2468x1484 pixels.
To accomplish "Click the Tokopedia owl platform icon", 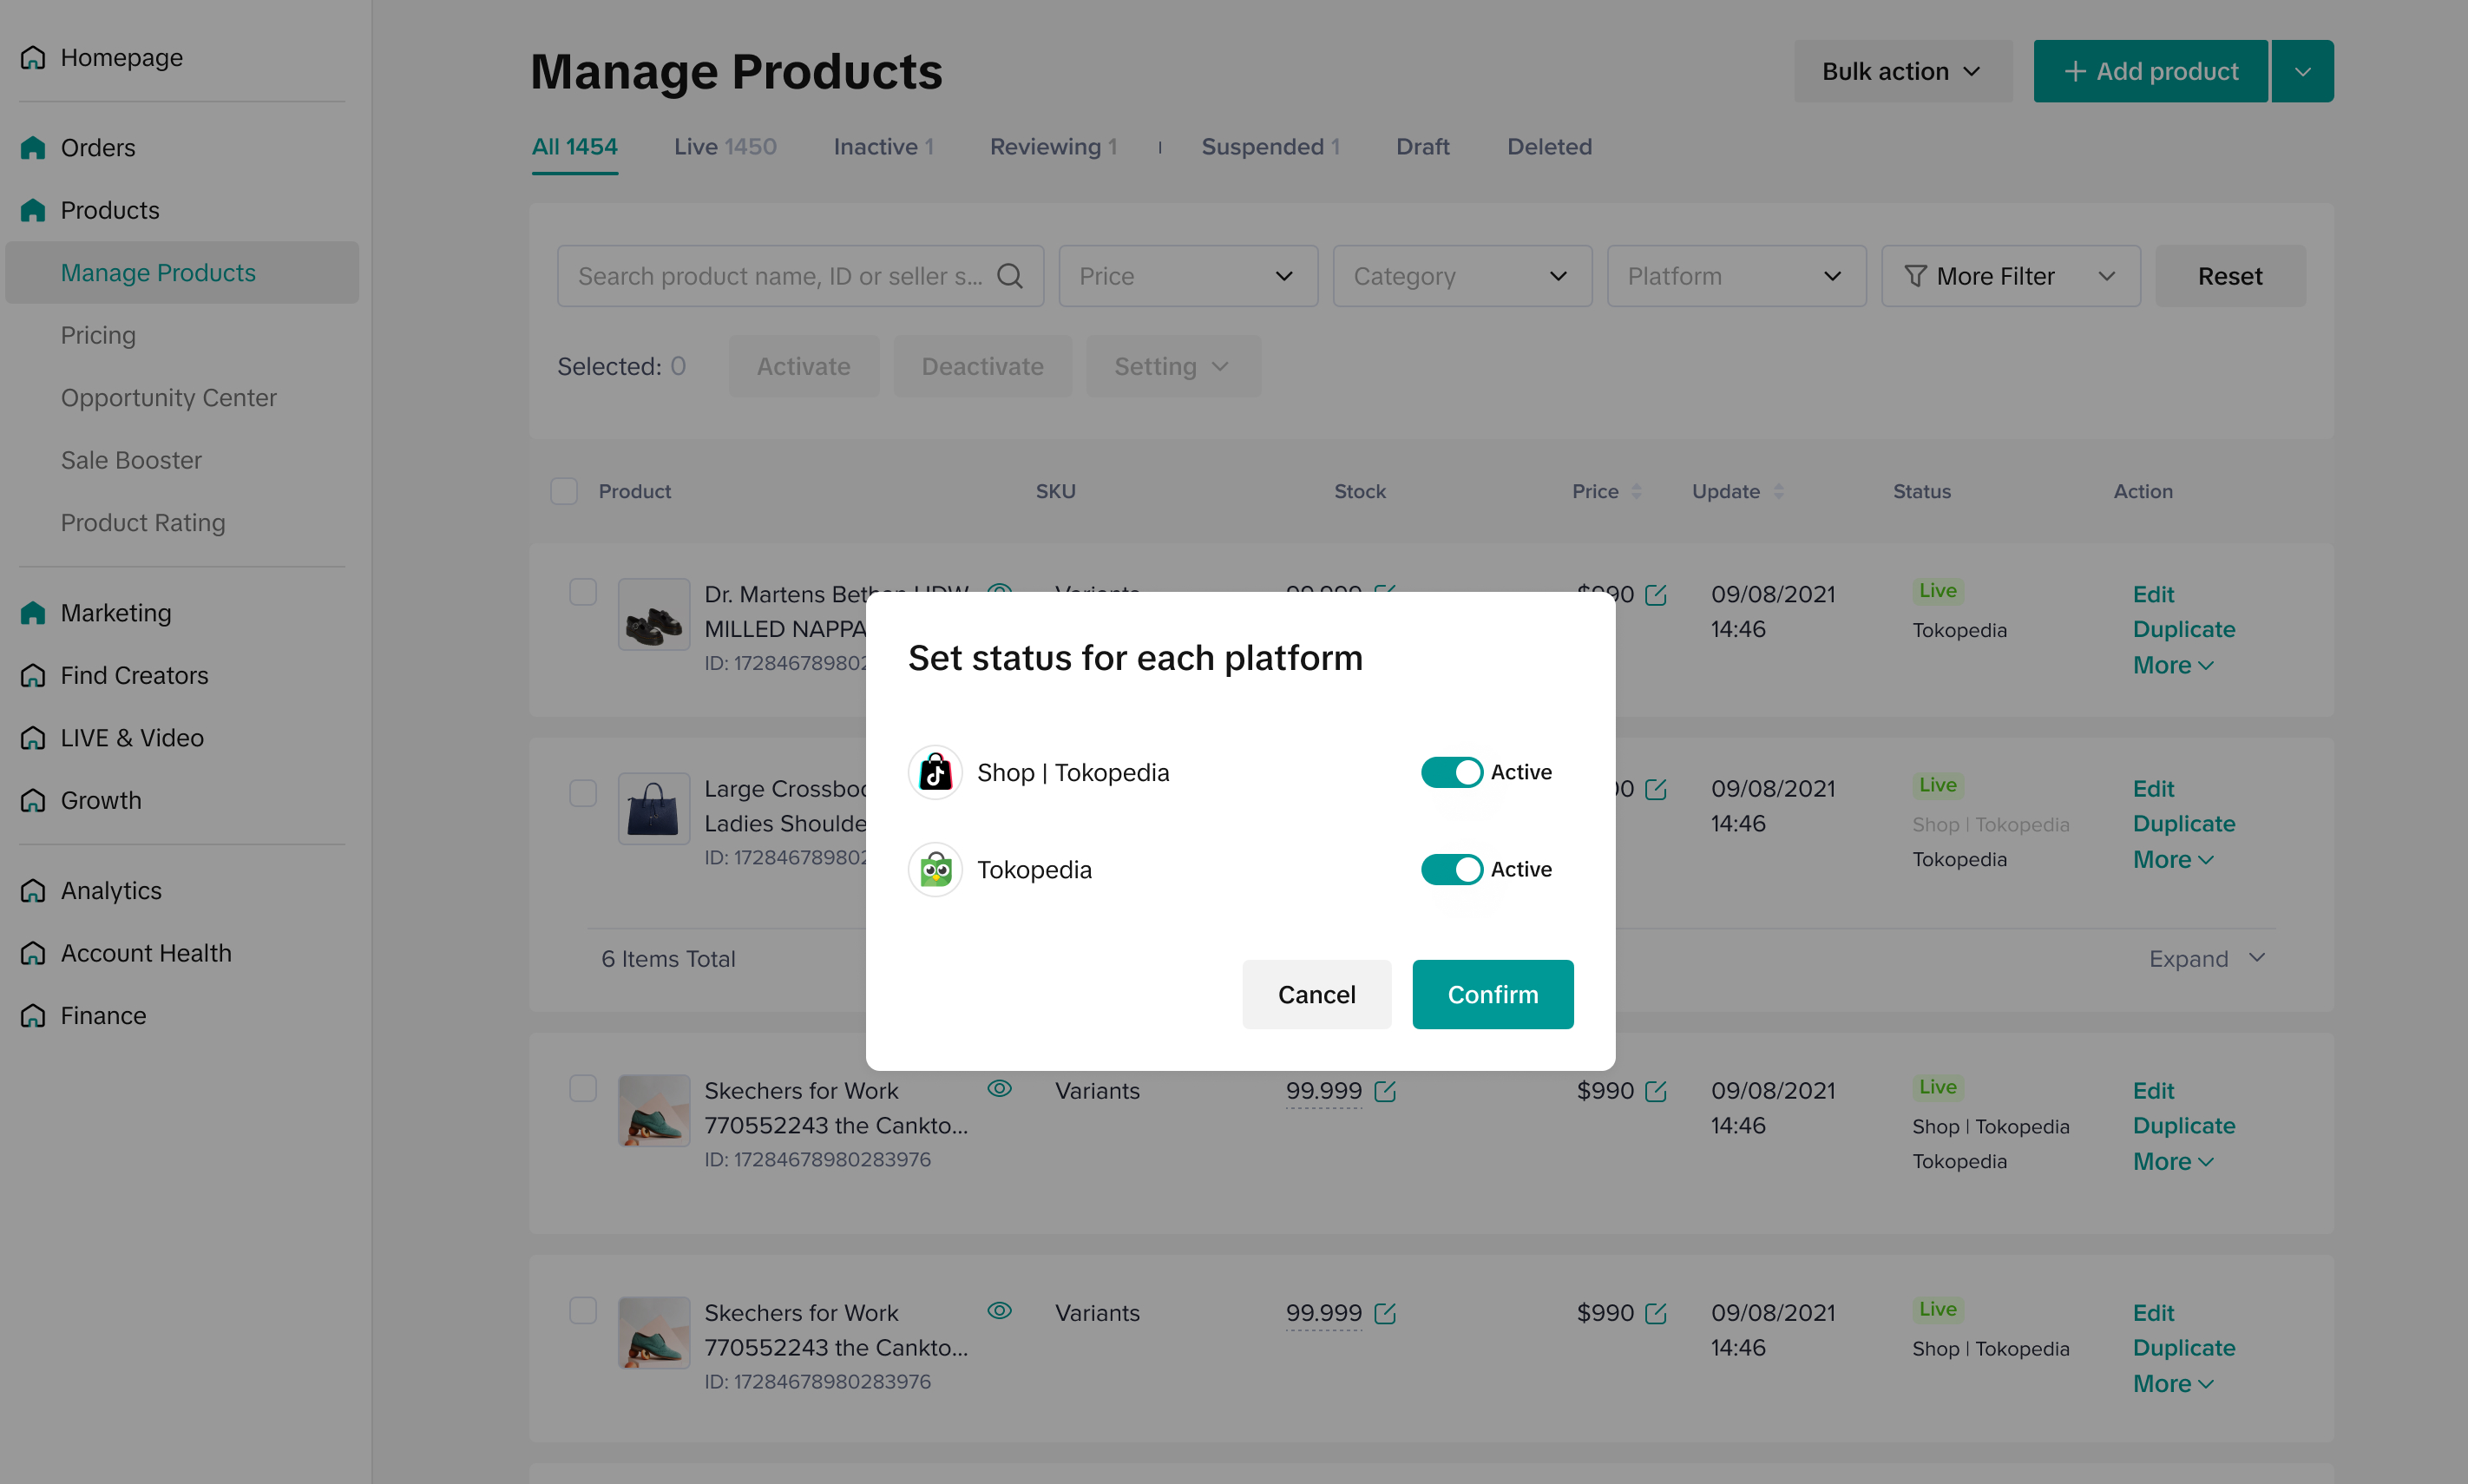I will click(x=935, y=869).
